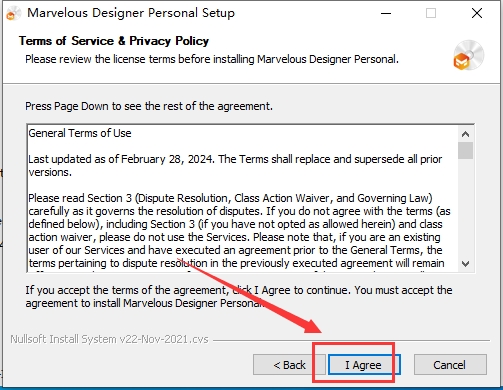503x390 pixels.
Task: Click the license scrollbar thumb
Action: tap(465, 150)
